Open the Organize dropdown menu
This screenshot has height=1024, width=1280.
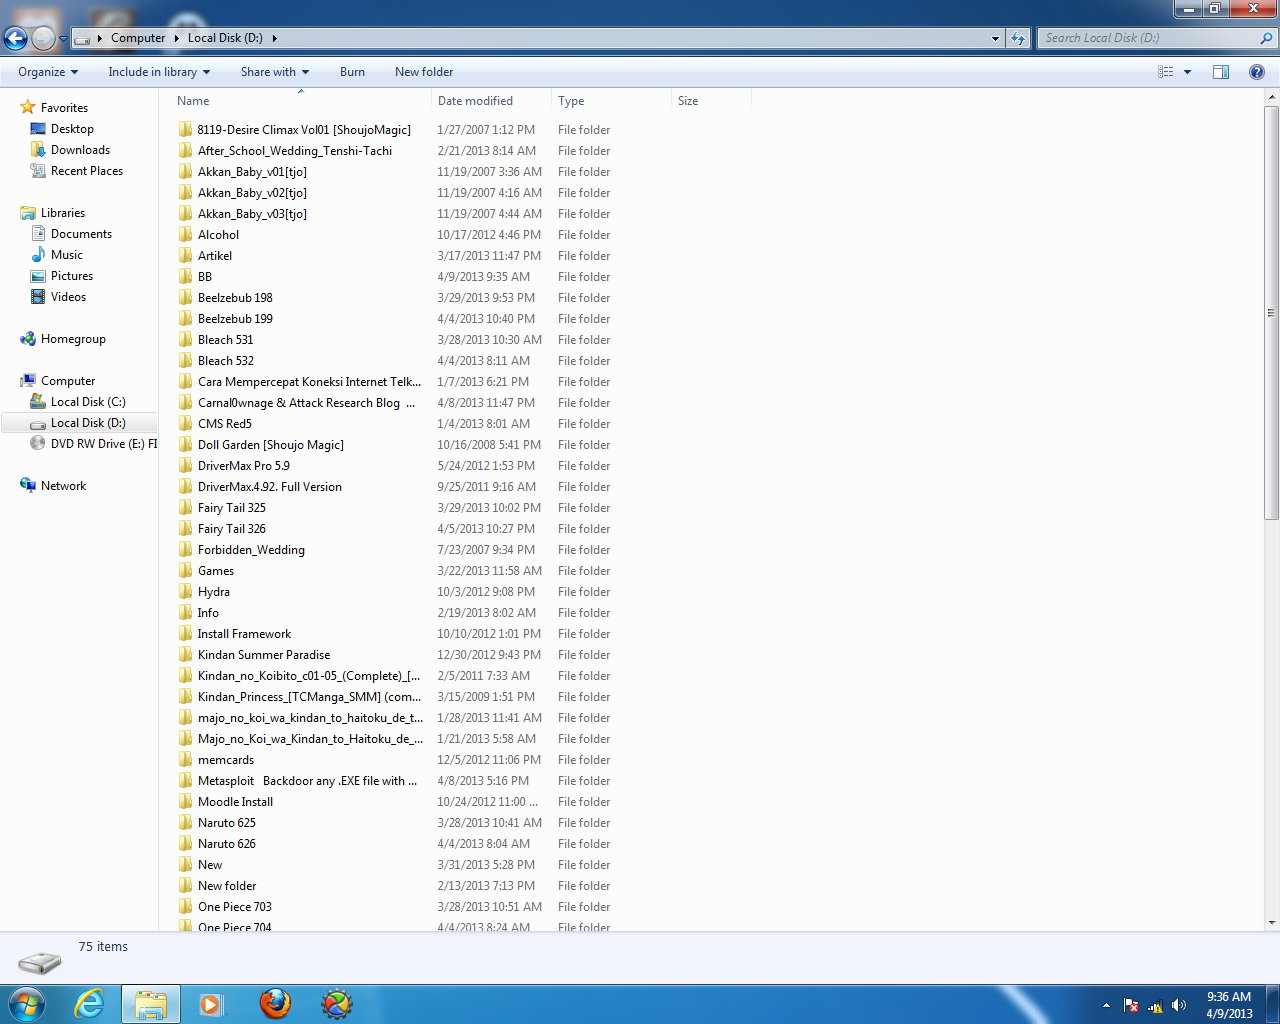point(48,72)
